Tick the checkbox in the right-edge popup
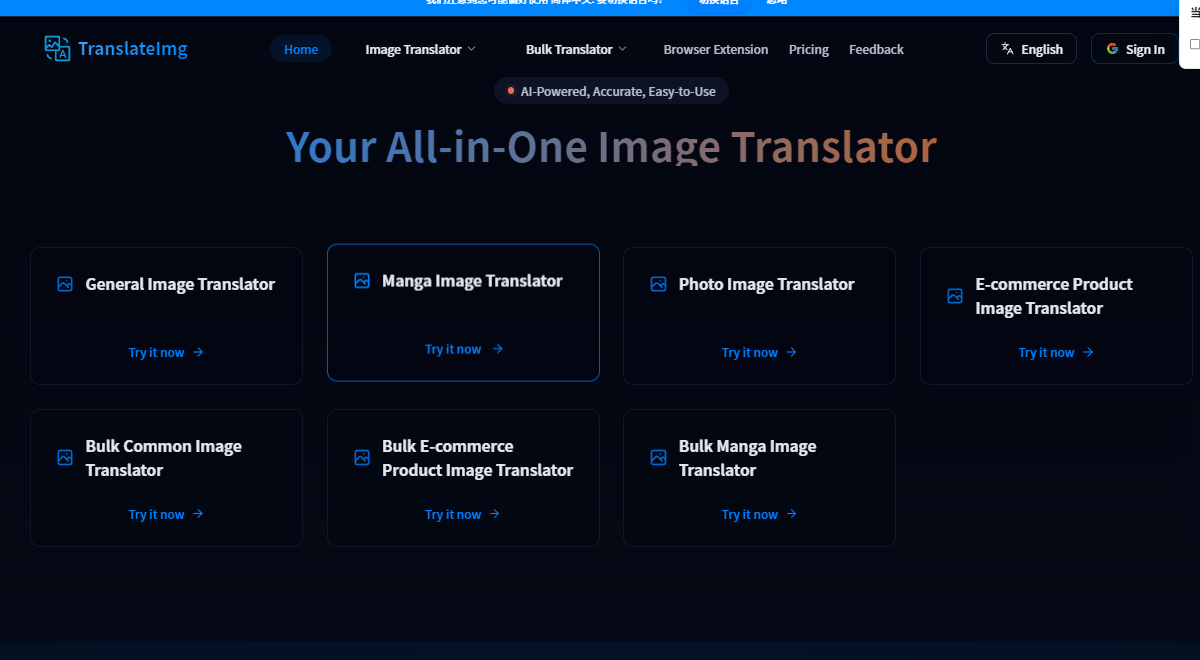Screen dimensions: 1200x660 [1194, 44]
